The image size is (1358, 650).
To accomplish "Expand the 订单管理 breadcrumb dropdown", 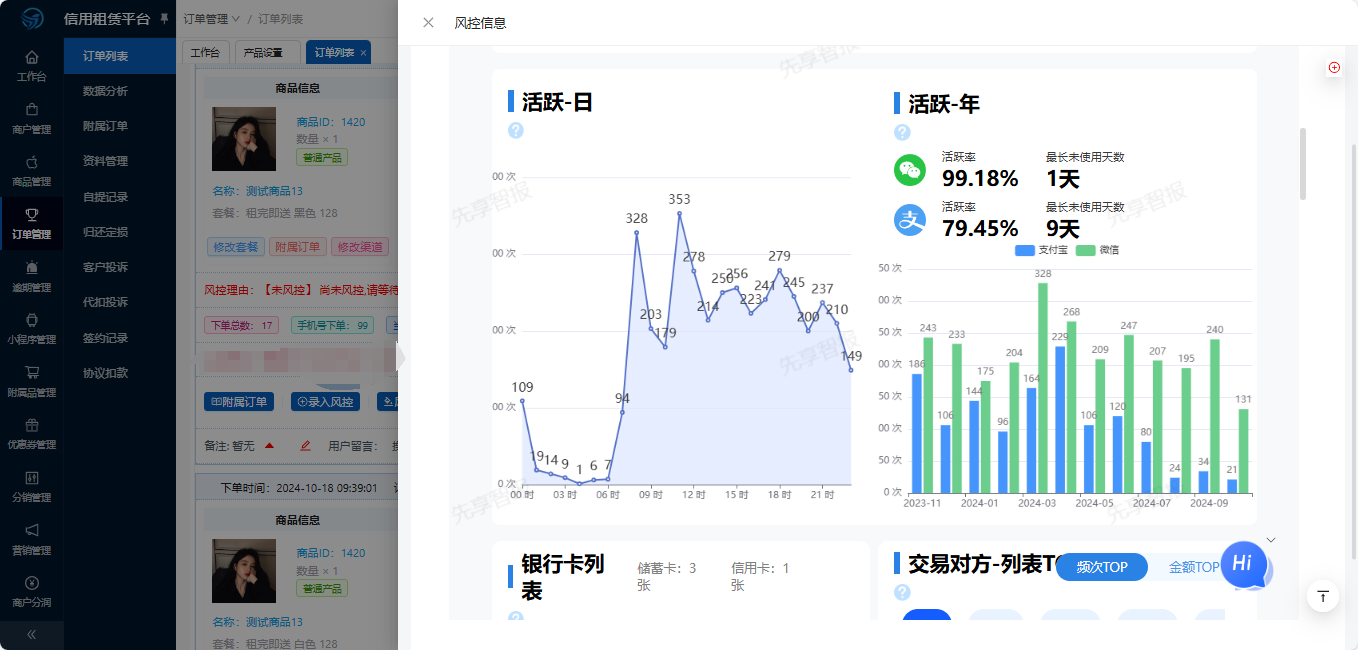I will (211, 19).
